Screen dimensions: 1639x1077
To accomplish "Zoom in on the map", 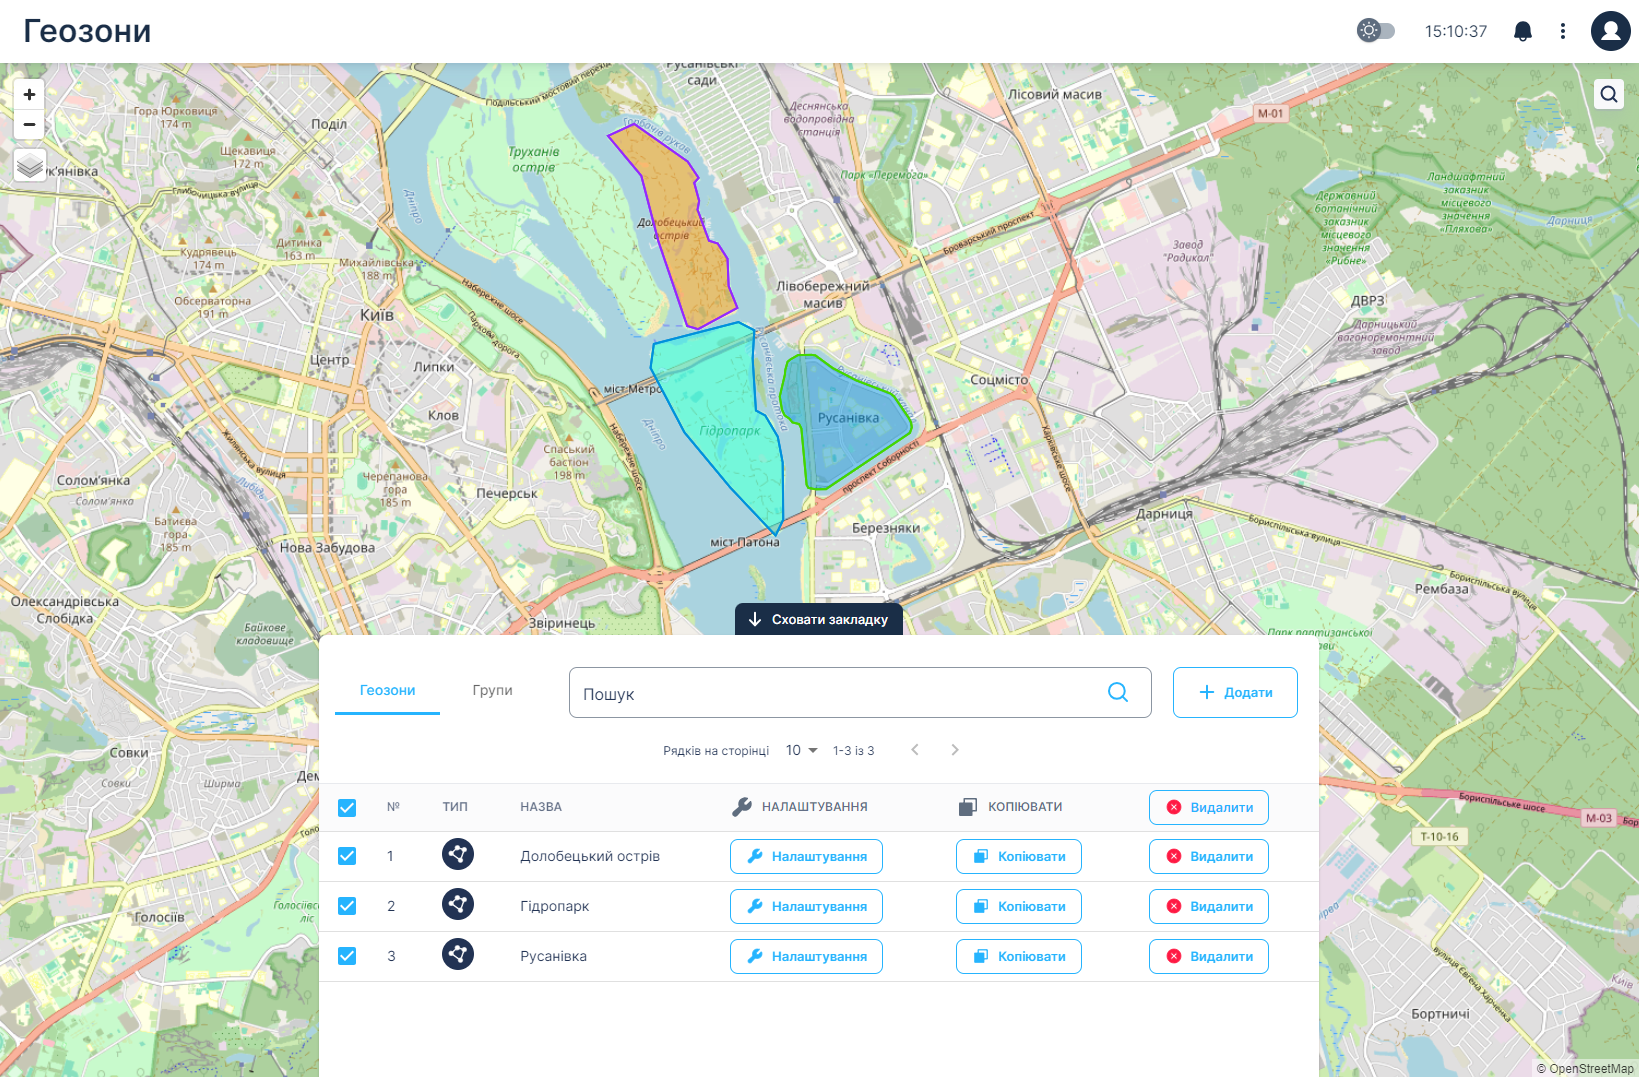I will (29, 94).
